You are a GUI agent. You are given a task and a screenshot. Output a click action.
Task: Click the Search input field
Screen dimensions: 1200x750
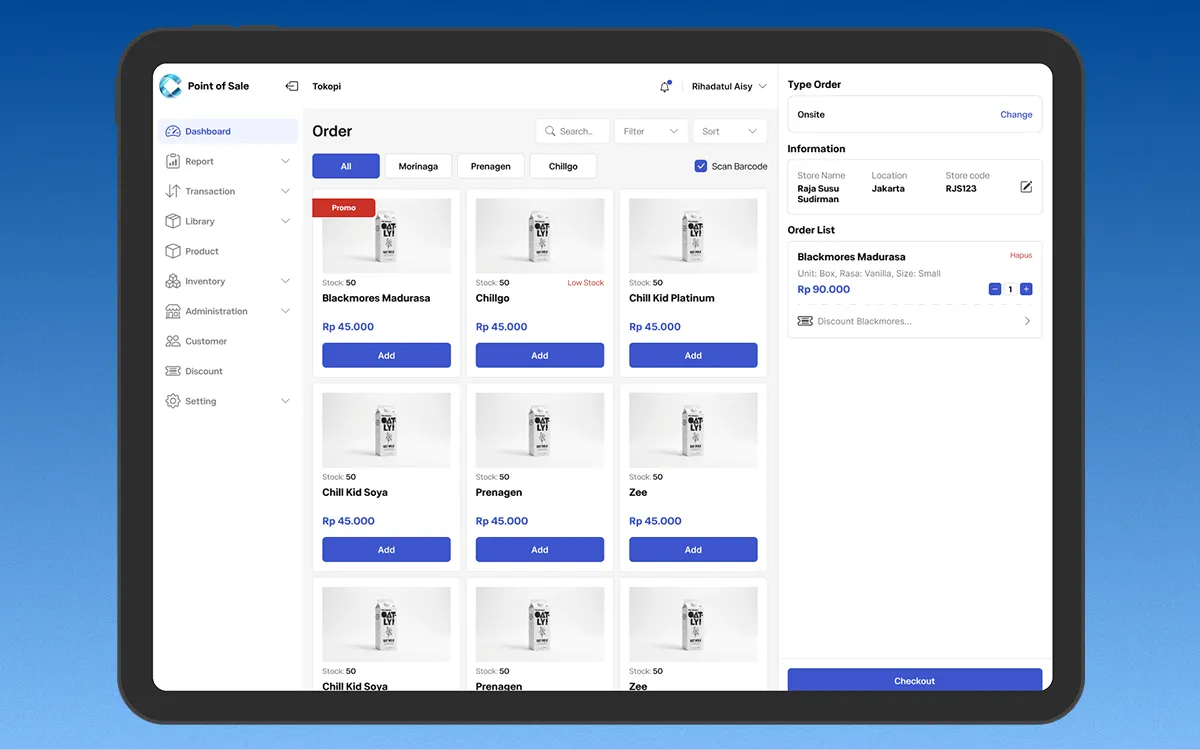(x=572, y=131)
